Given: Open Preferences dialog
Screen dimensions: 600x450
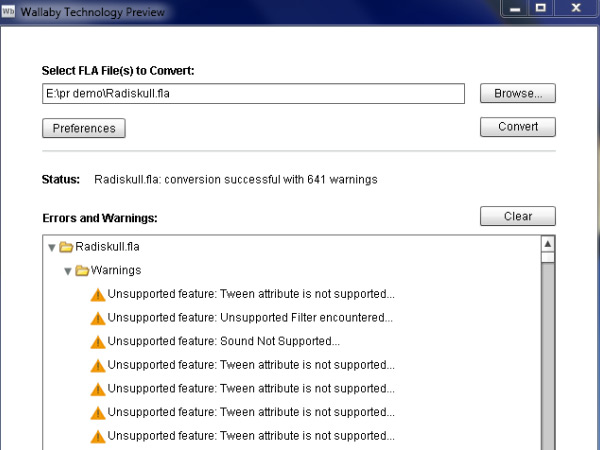Looking at the screenshot, I should pyautogui.click(x=84, y=128).
